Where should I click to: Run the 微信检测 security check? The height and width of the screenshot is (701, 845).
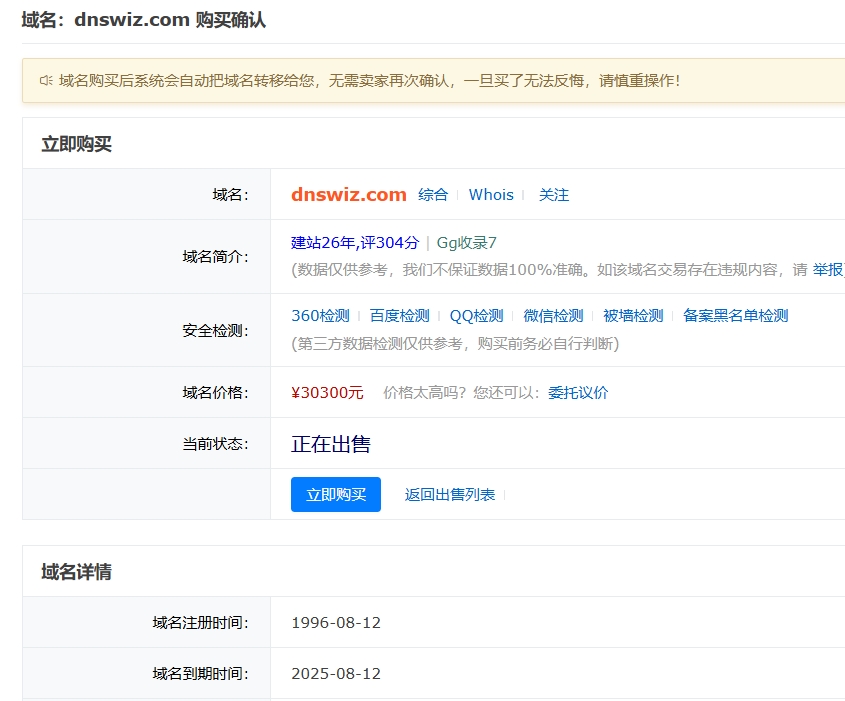[553, 316]
